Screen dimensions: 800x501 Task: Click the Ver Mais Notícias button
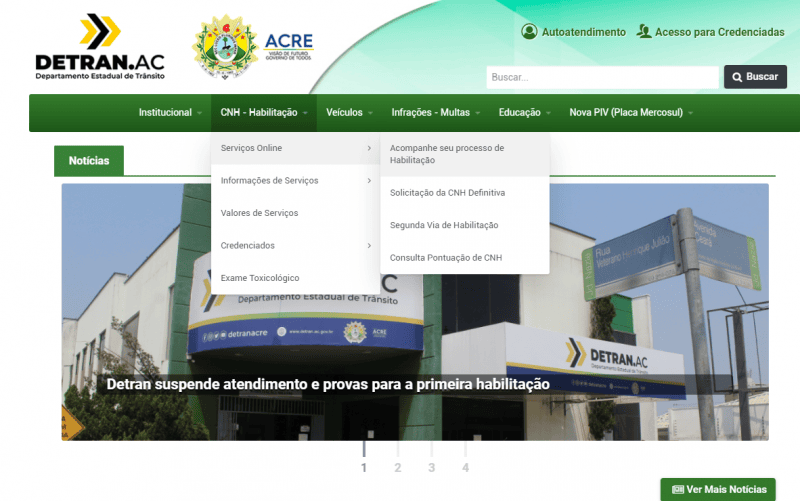(x=718, y=489)
